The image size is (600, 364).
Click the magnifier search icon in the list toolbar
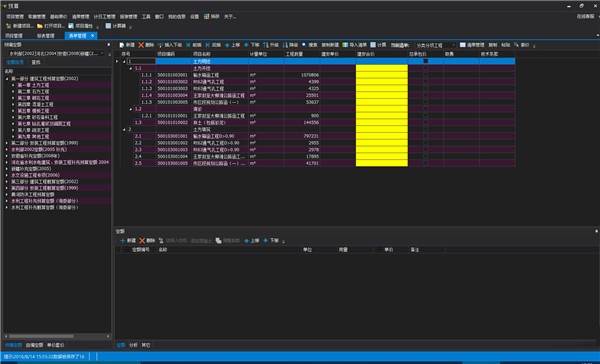[x=304, y=45]
